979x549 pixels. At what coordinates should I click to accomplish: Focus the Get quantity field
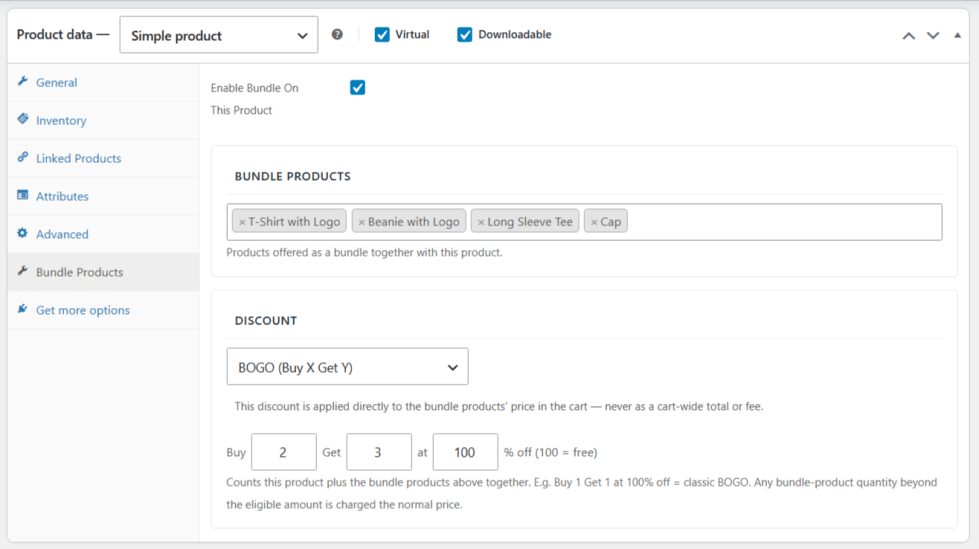point(379,452)
